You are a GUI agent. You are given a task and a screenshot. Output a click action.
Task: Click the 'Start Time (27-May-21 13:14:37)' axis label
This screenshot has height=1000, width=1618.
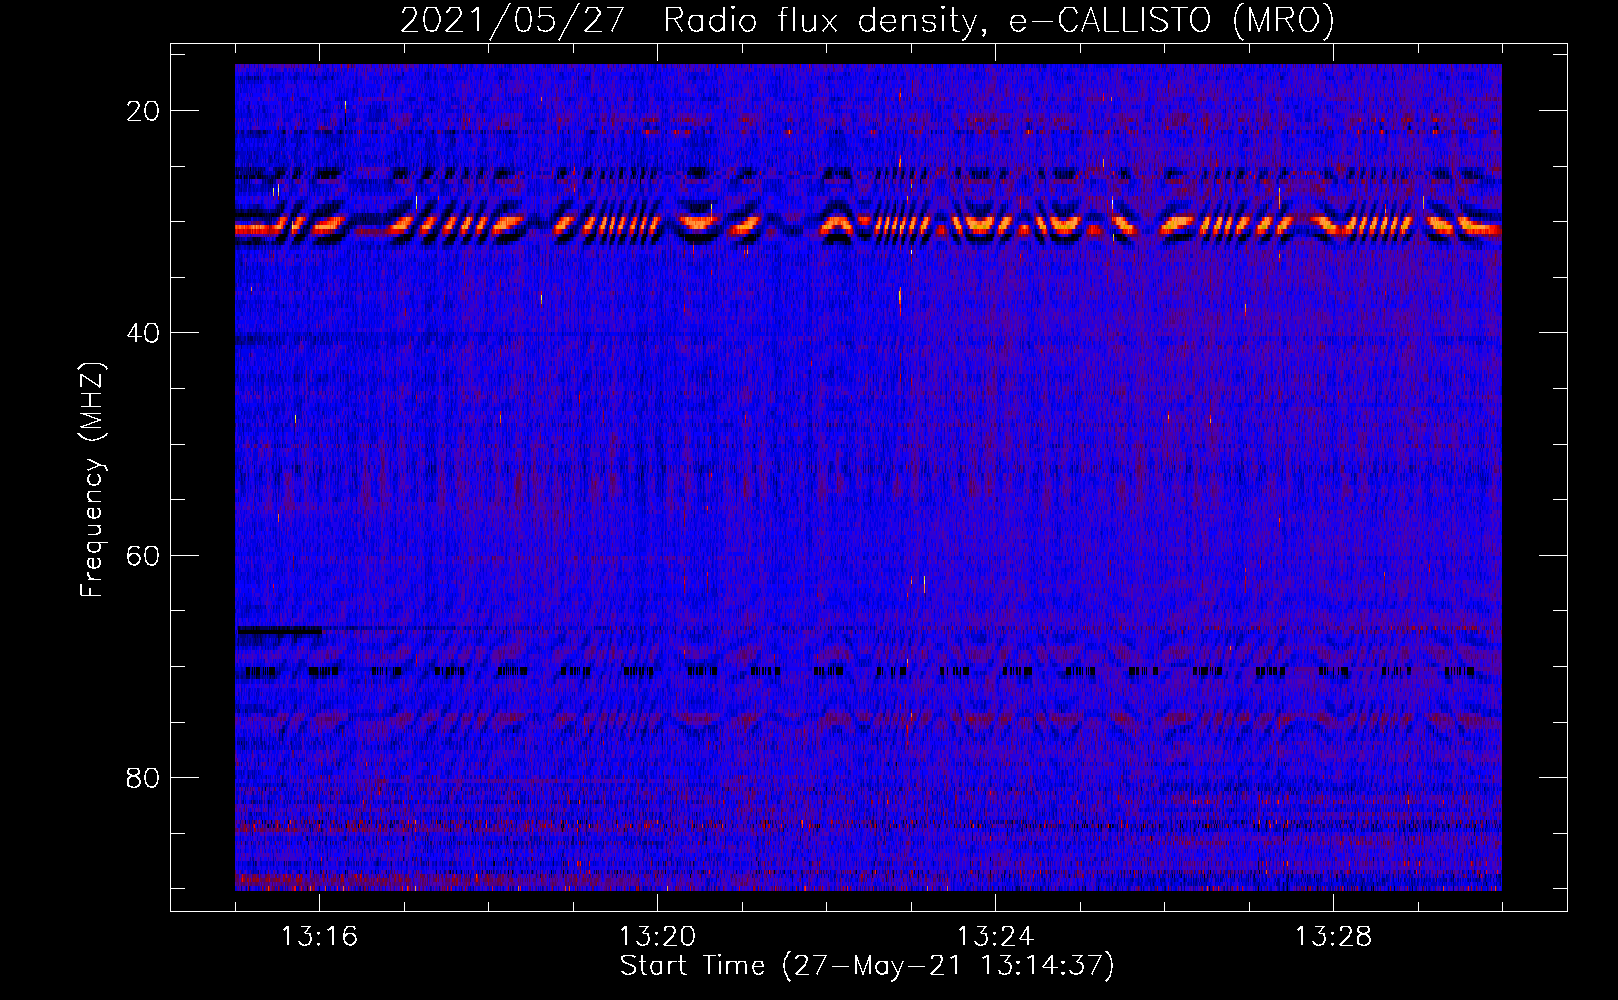(867, 966)
